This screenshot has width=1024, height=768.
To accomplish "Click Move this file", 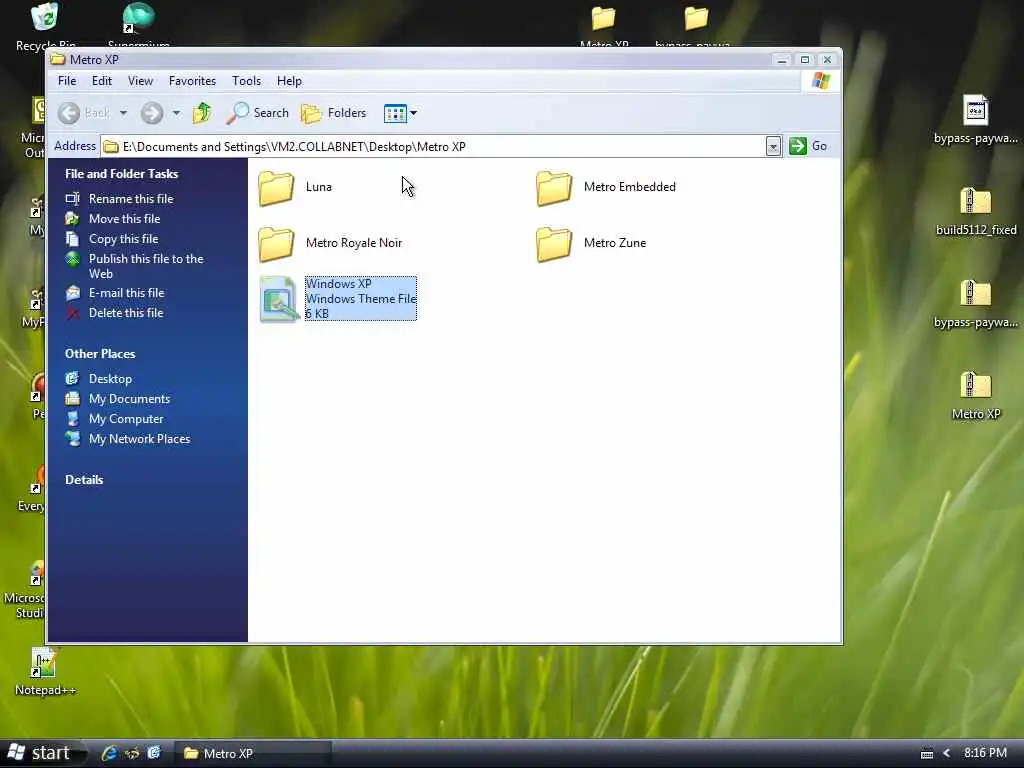I will click(x=124, y=219).
